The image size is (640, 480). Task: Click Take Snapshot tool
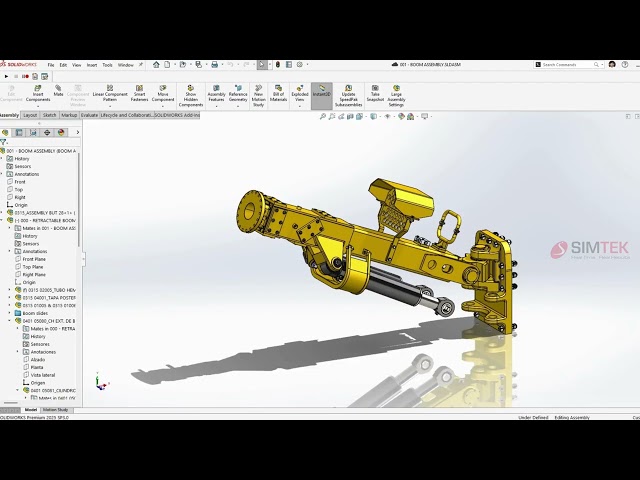point(375,93)
